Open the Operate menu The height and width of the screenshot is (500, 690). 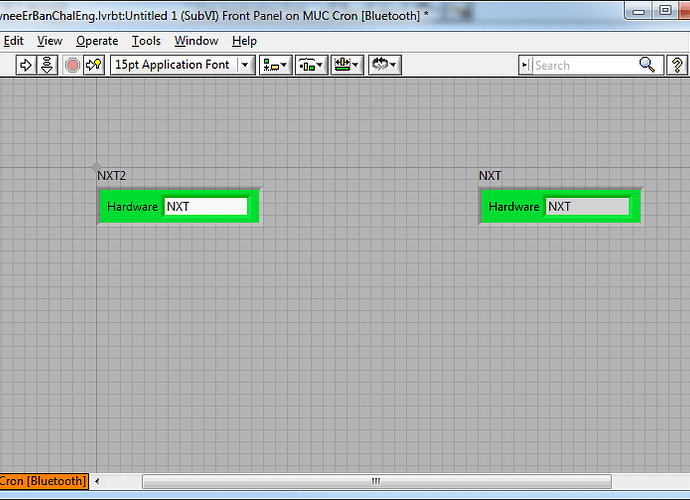(x=97, y=41)
